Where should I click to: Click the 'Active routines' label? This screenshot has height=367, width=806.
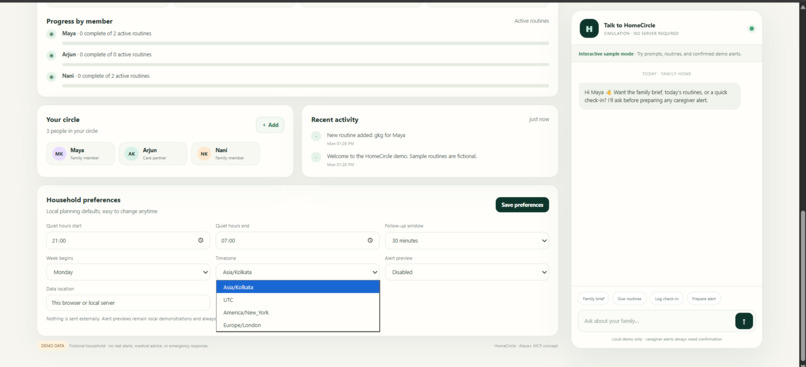click(532, 21)
